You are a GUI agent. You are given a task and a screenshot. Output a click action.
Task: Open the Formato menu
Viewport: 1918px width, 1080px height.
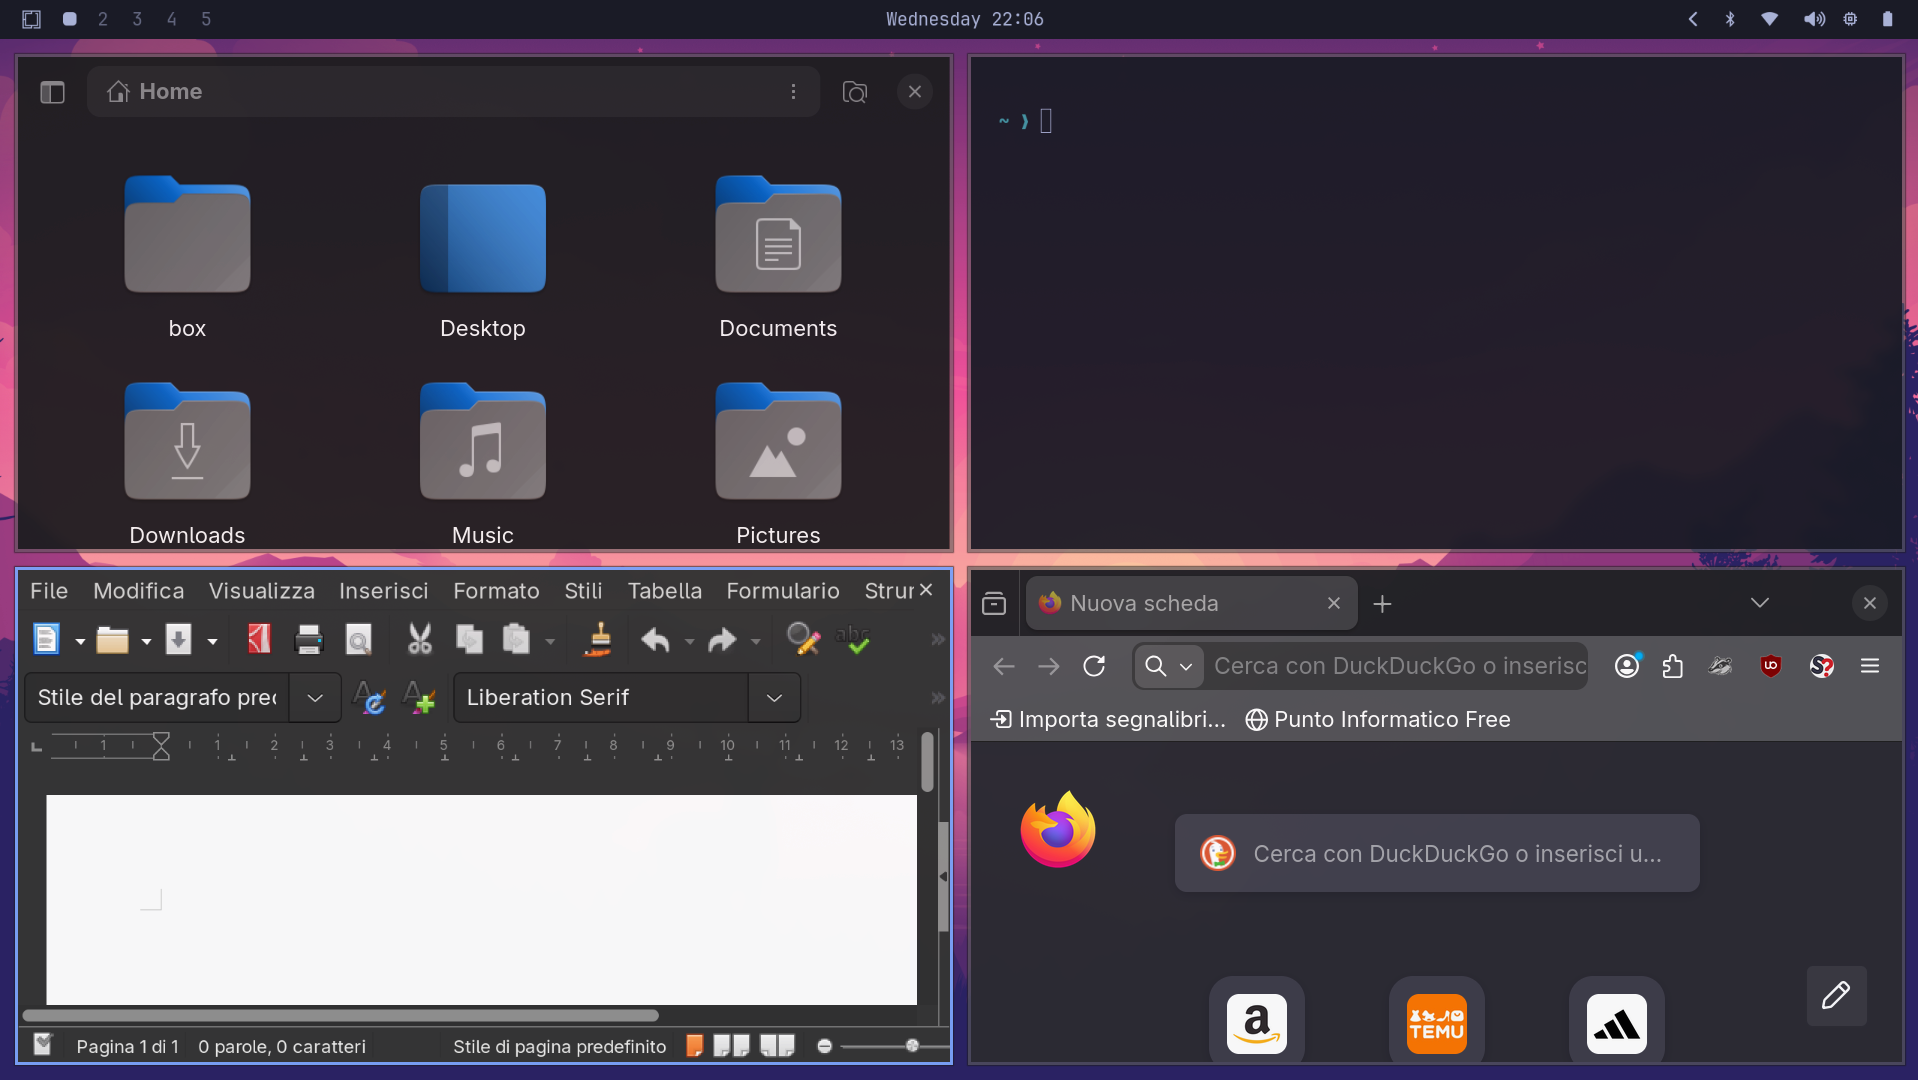[496, 591]
